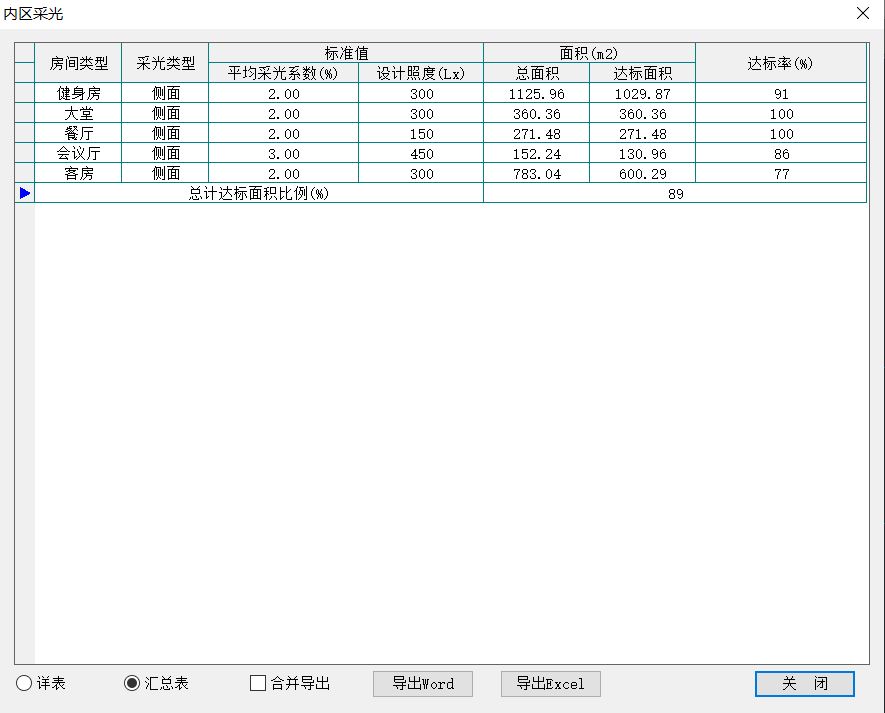
Task: Click the 餐厅 room type cell
Action: (x=78, y=134)
